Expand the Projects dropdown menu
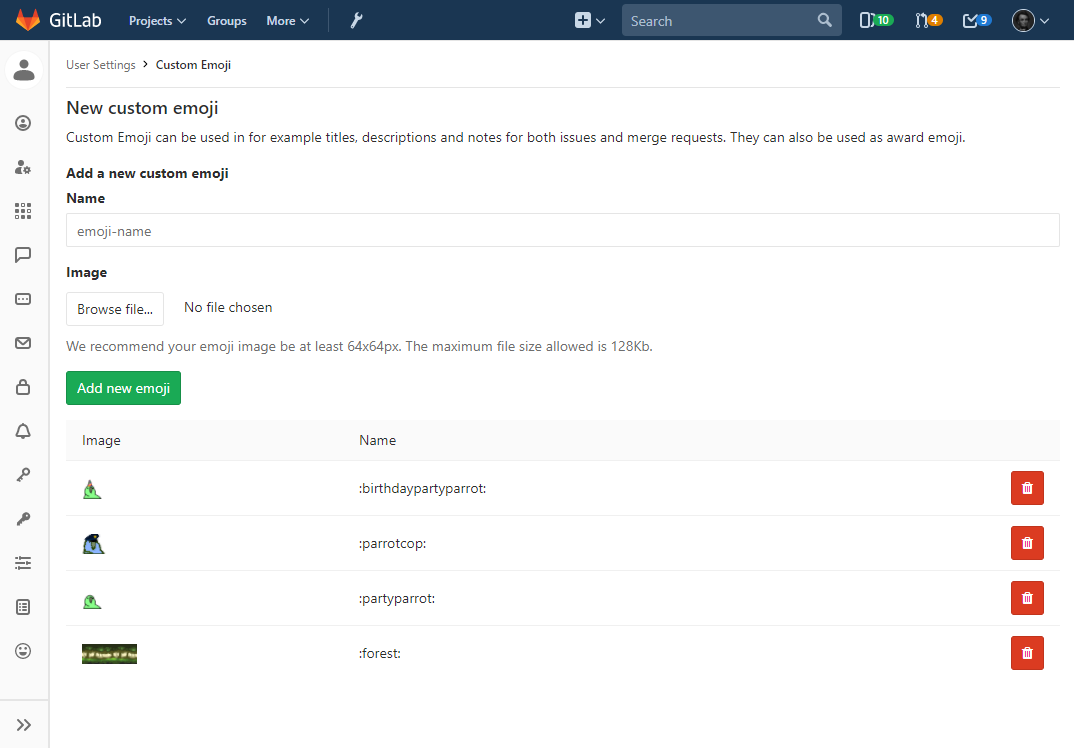Screen dimensions: 1074x748 (157, 21)
